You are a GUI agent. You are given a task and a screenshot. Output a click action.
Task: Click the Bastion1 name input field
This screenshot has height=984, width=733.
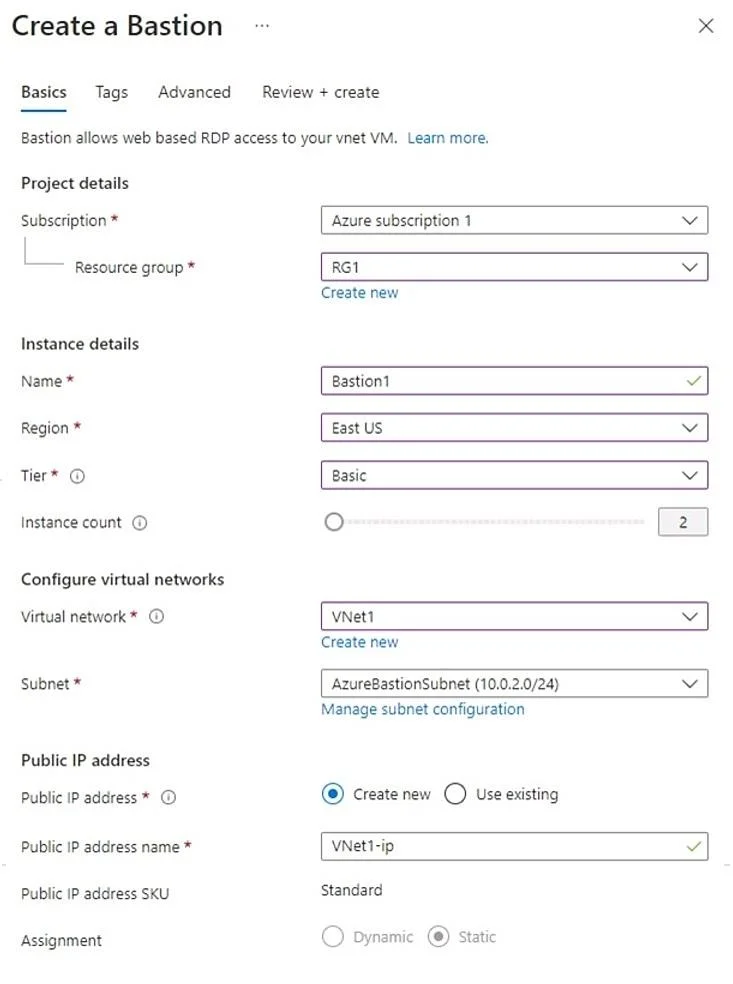(514, 381)
